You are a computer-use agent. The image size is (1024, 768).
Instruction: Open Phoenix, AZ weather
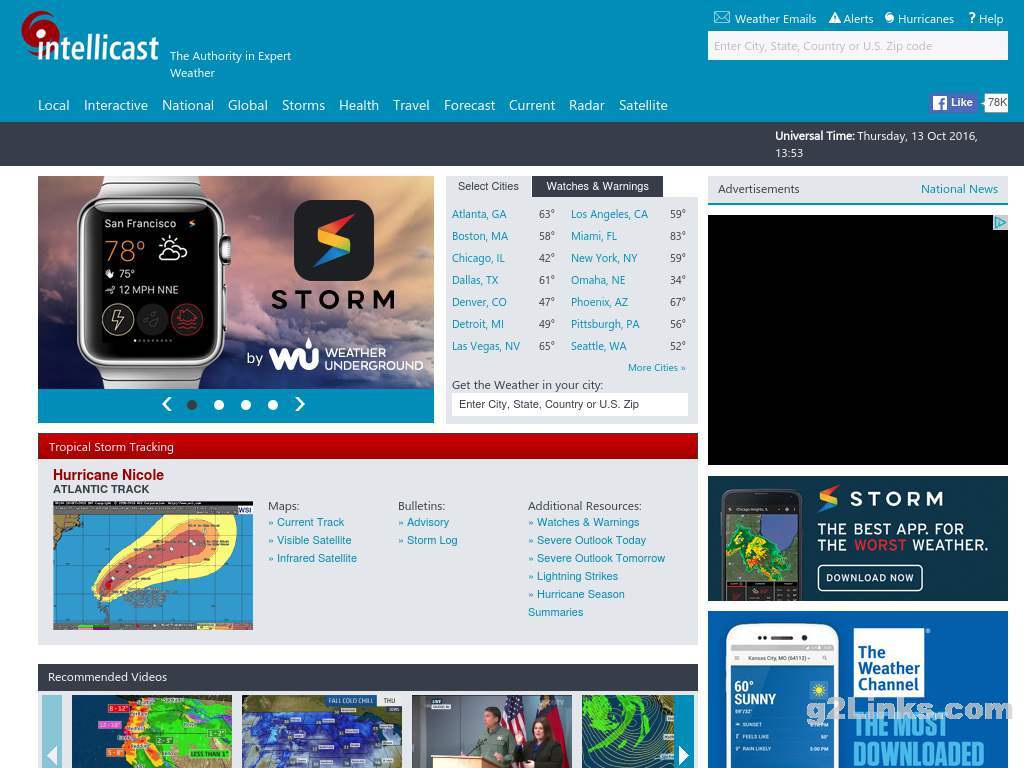point(599,302)
